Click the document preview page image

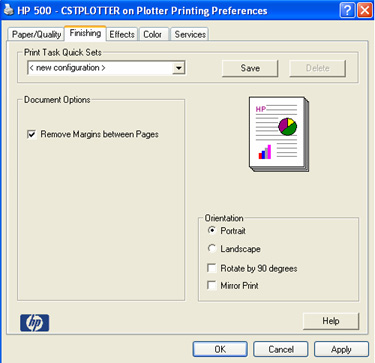coord(279,134)
